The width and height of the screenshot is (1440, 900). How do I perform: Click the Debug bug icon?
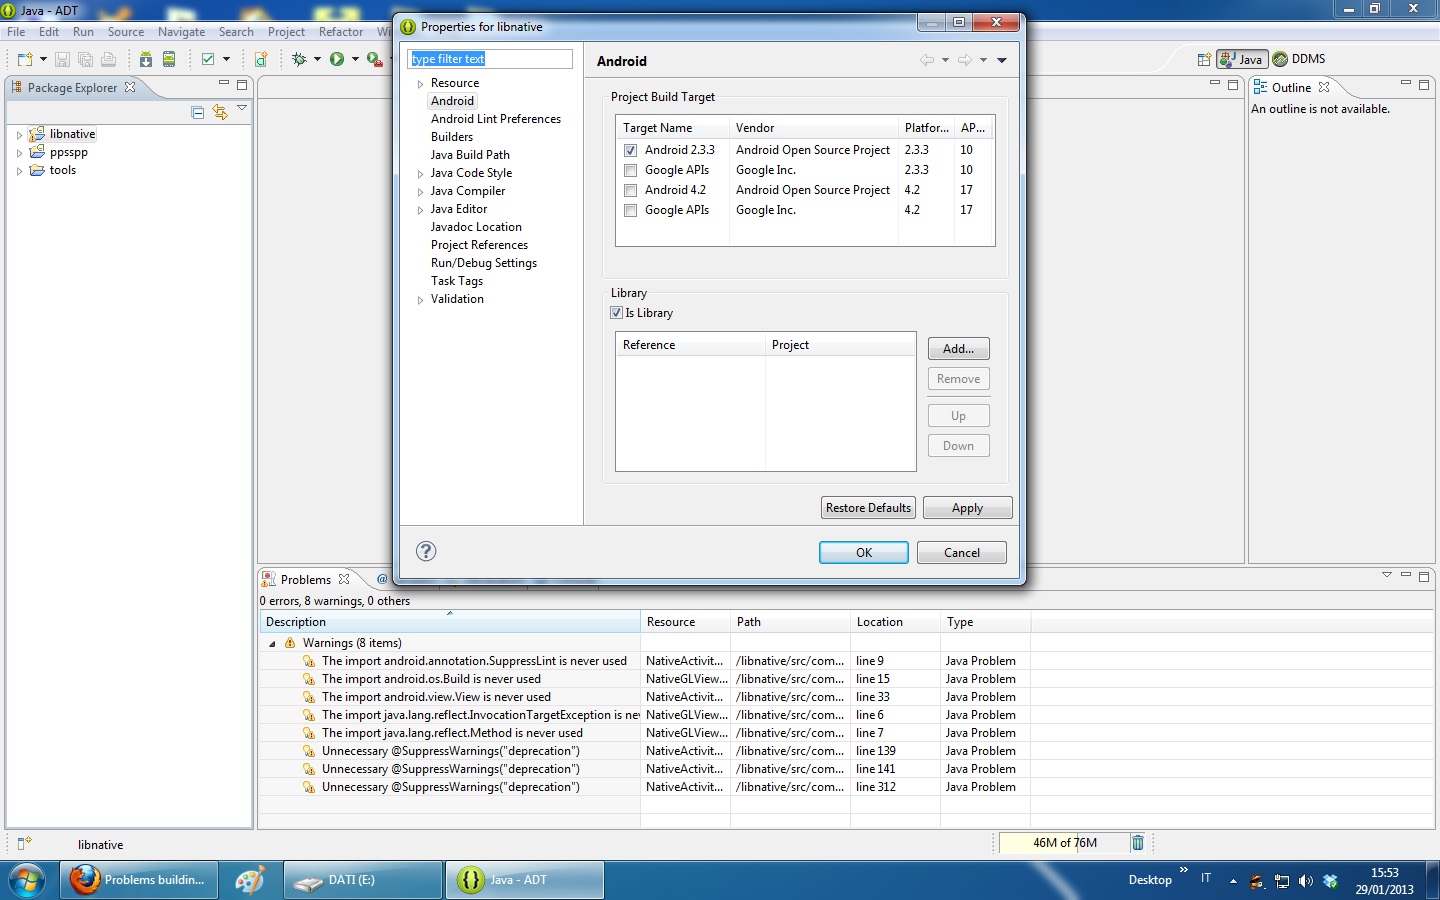[299, 59]
